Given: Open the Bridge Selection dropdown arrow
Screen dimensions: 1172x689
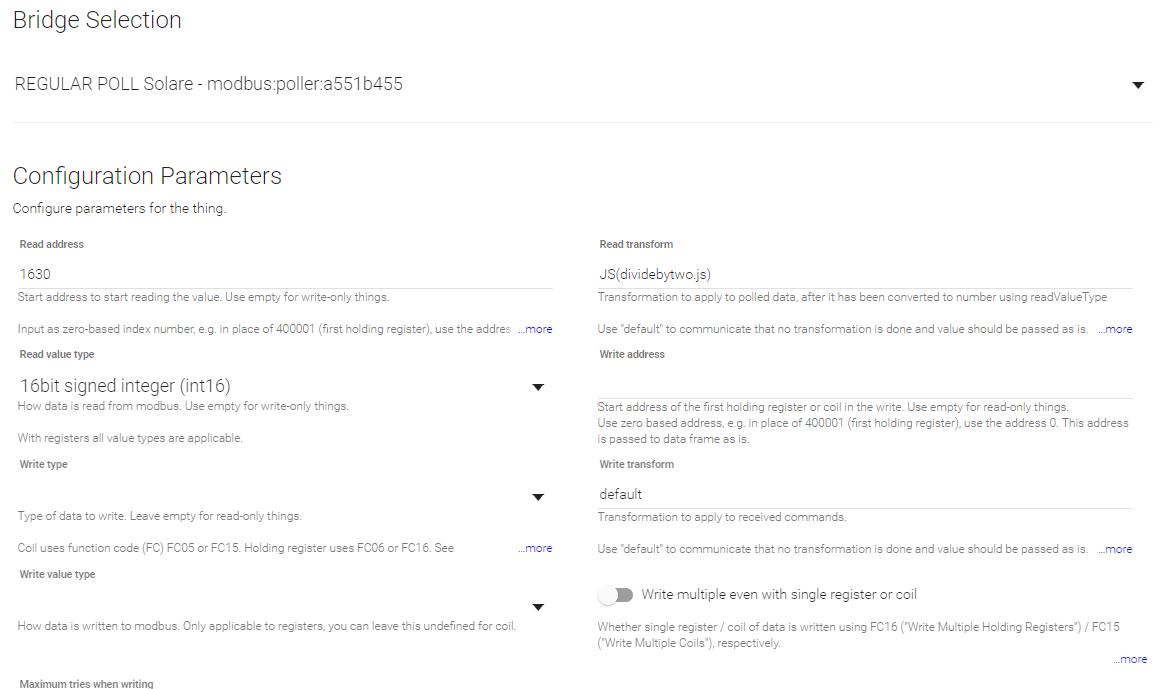Looking at the screenshot, I should point(1138,85).
